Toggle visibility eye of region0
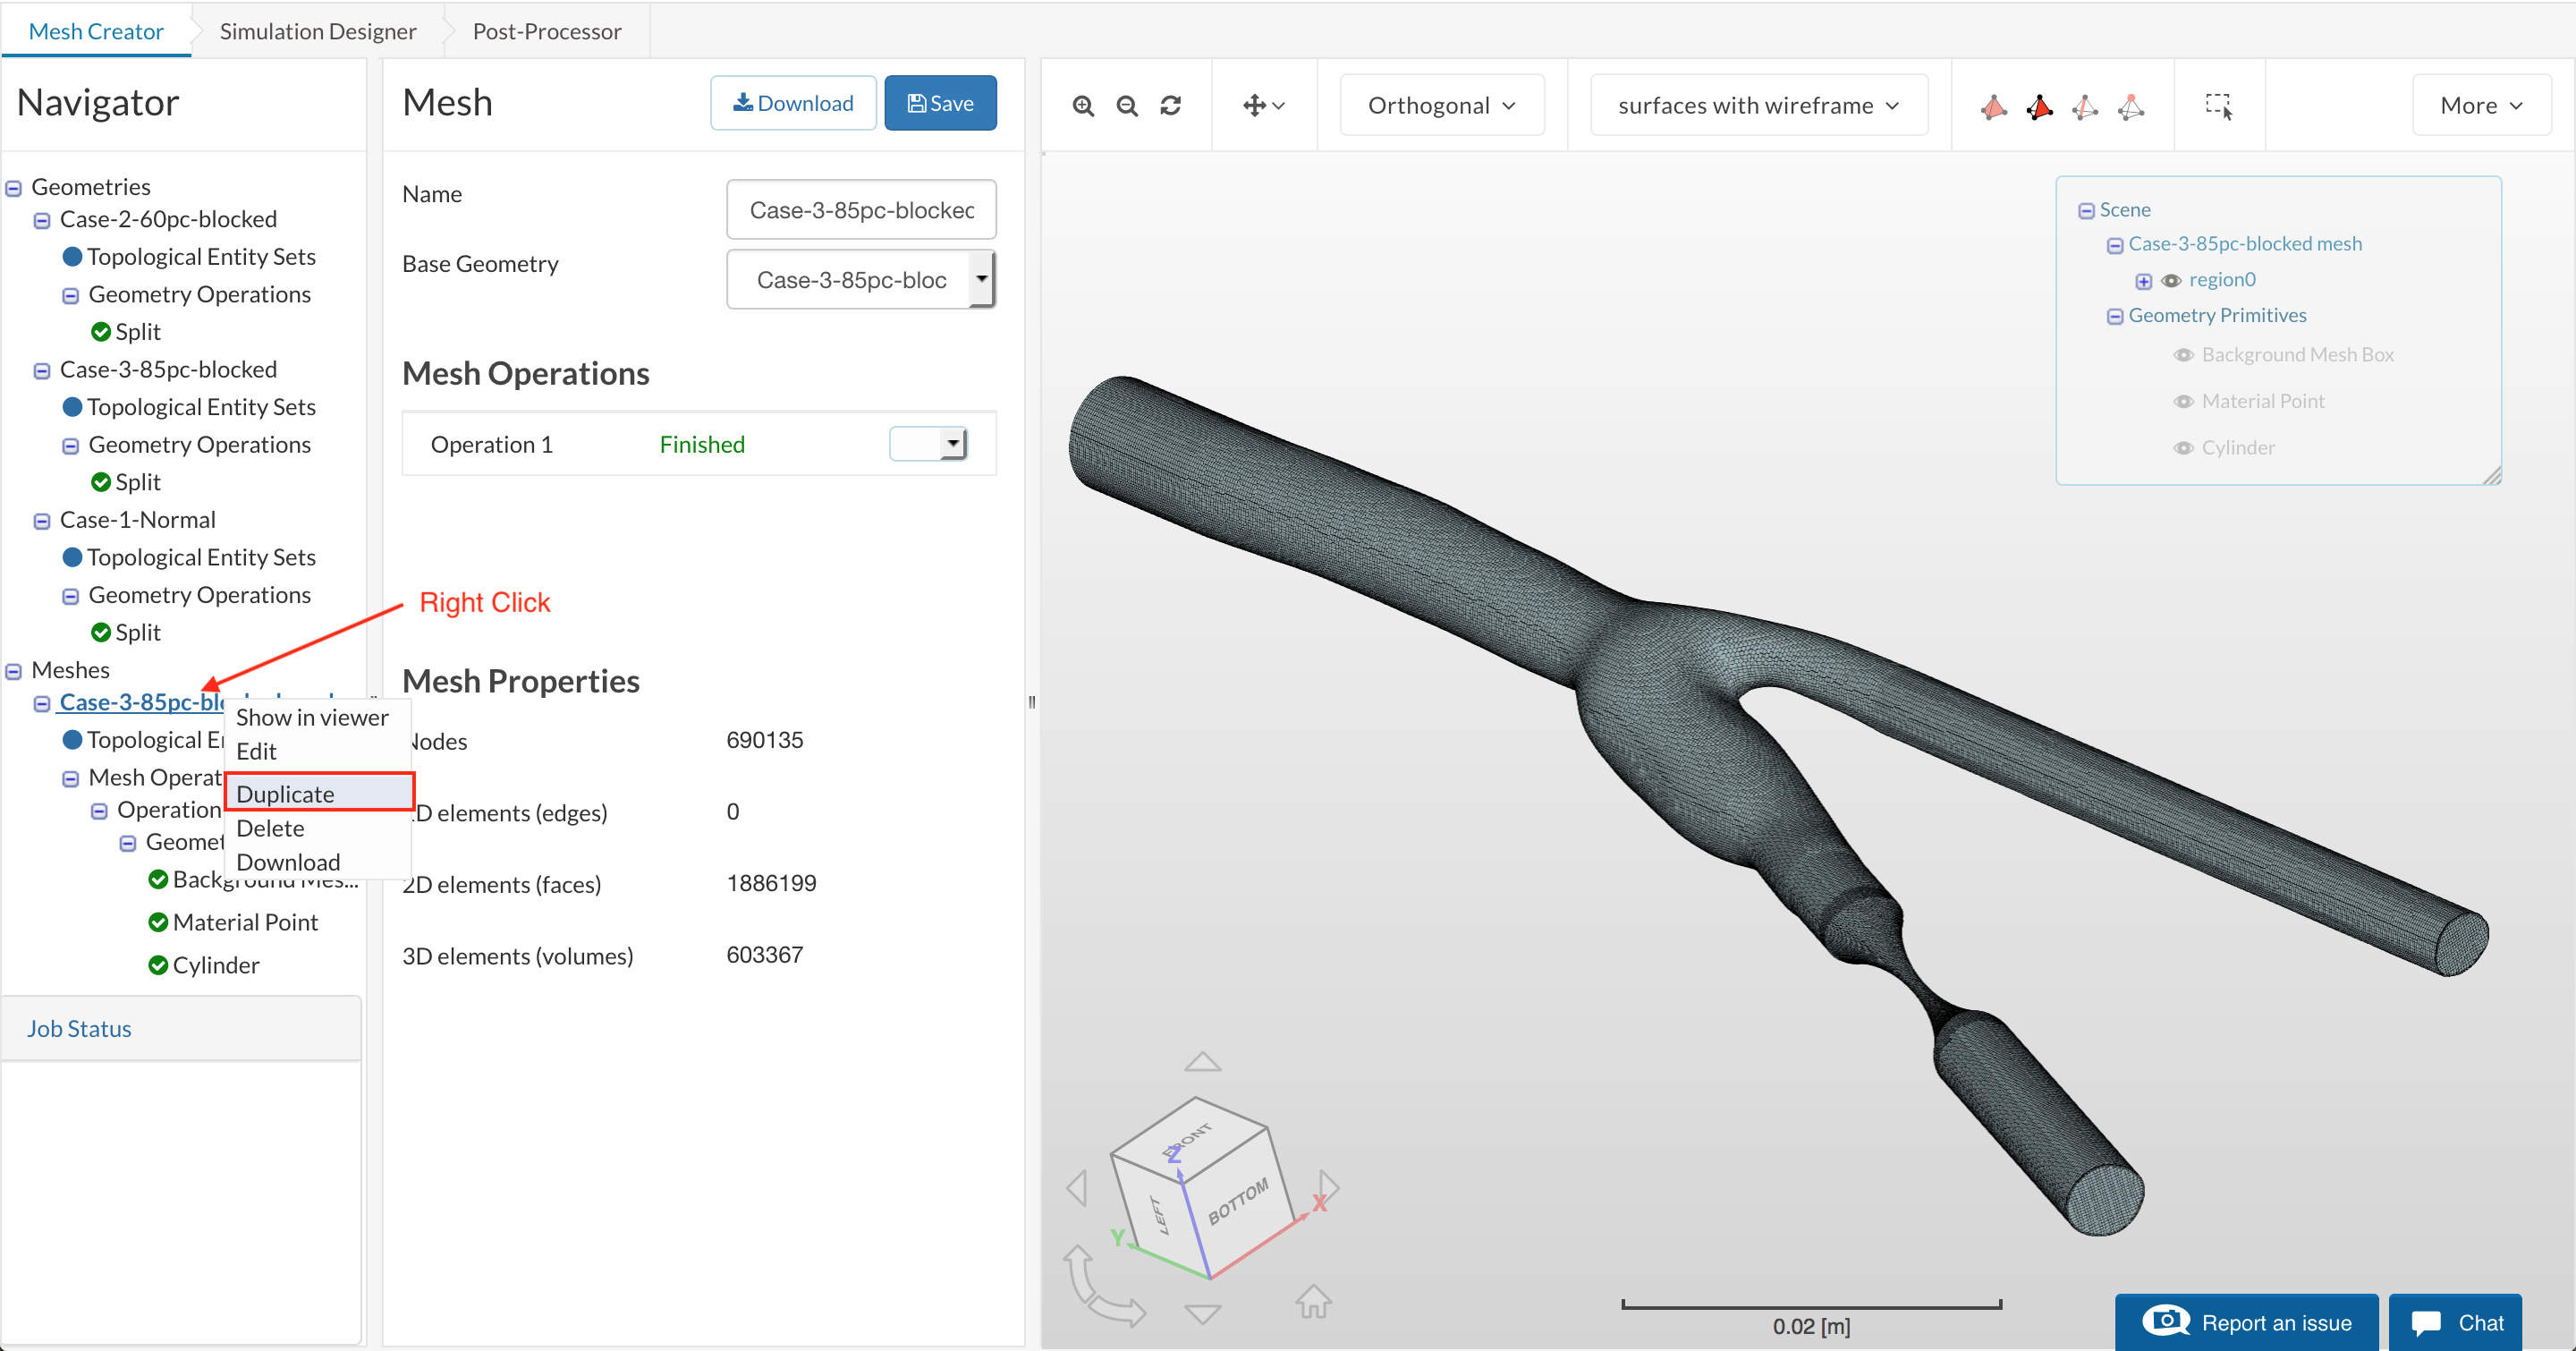 (x=2171, y=281)
